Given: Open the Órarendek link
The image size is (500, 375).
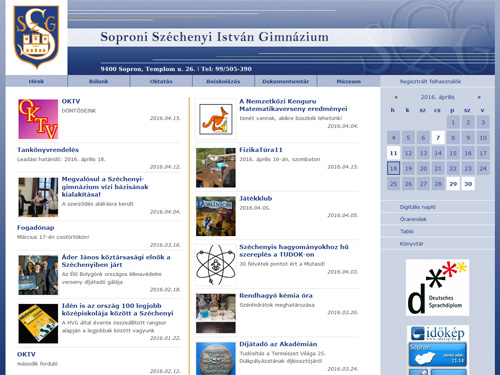Looking at the screenshot, I should (x=413, y=219).
